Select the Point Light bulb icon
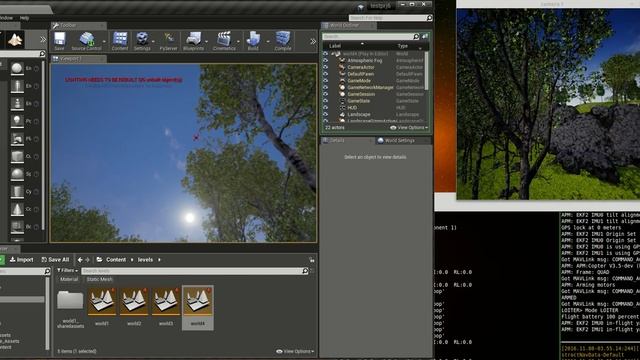The width and height of the screenshot is (640, 360). tap(17, 121)
